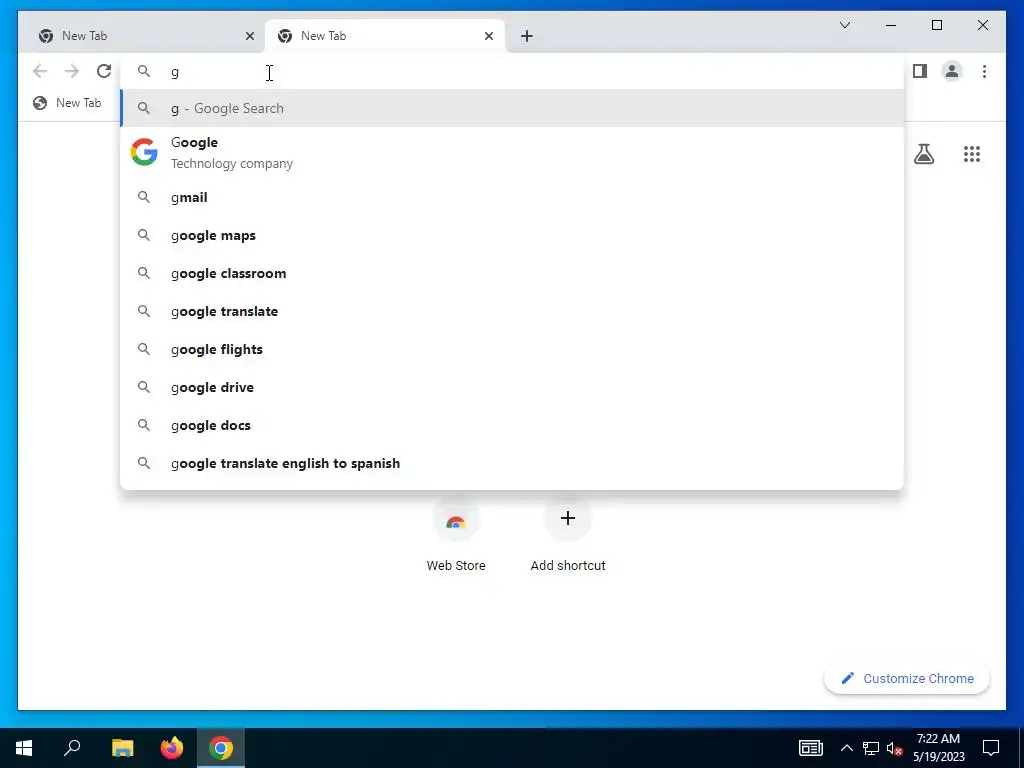Open the Search Labs flask icon
The width and height of the screenshot is (1024, 768).
[923, 154]
